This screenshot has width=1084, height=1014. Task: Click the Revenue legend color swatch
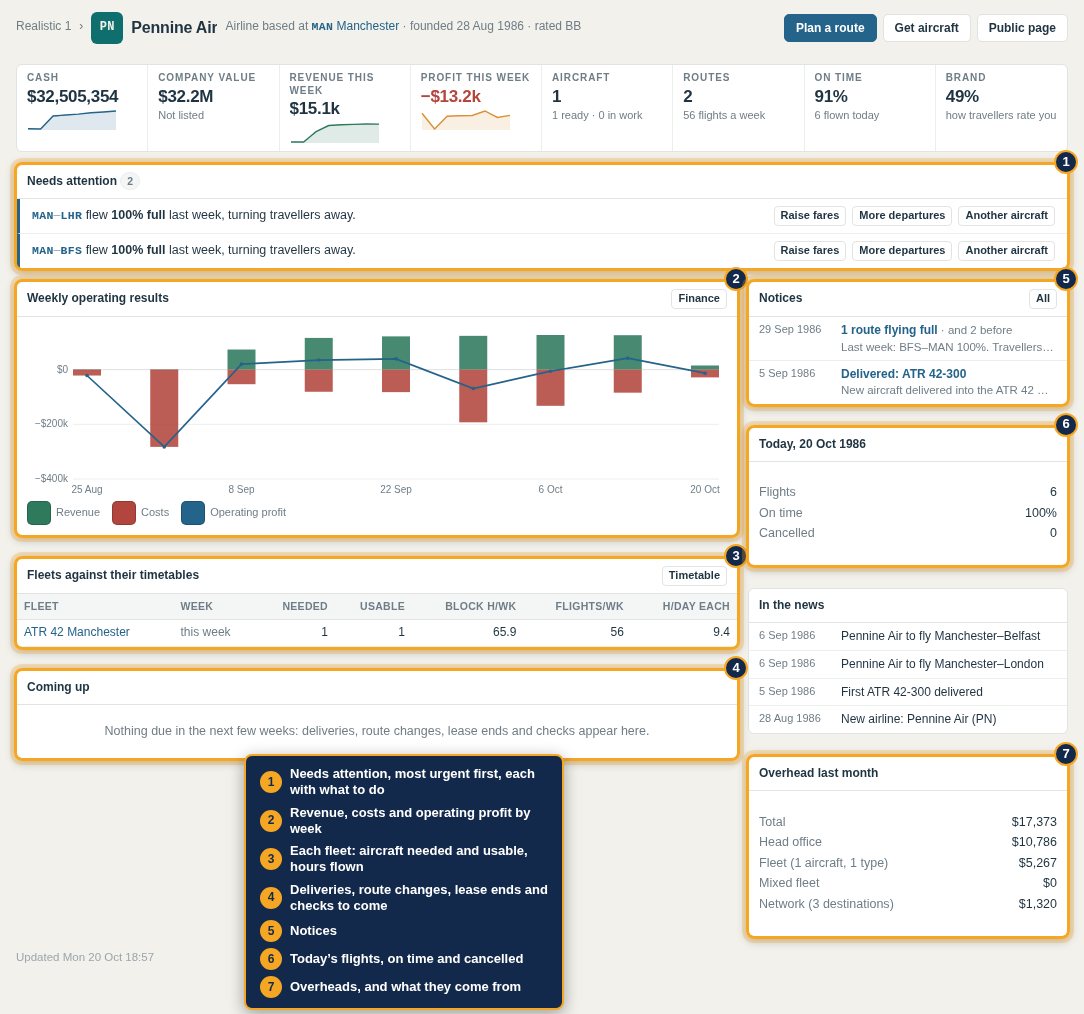[39, 513]
